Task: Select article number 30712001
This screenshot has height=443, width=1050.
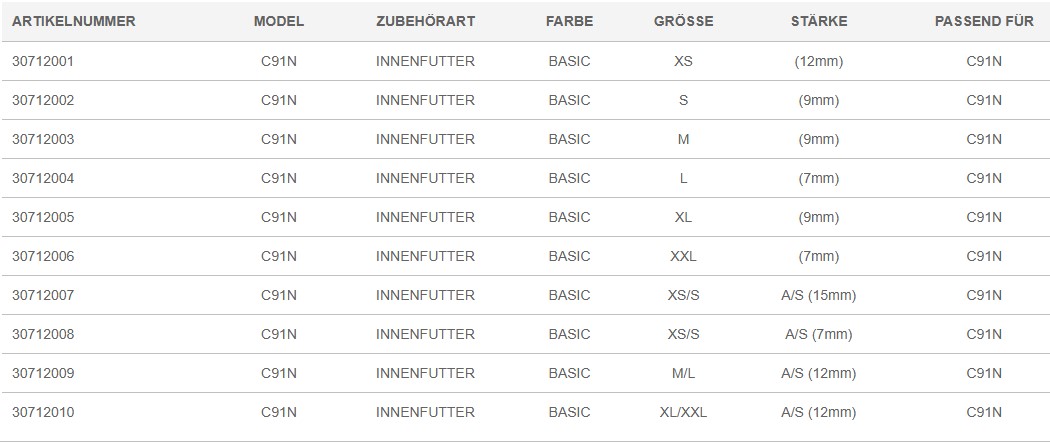Action: tap(43, 62)
